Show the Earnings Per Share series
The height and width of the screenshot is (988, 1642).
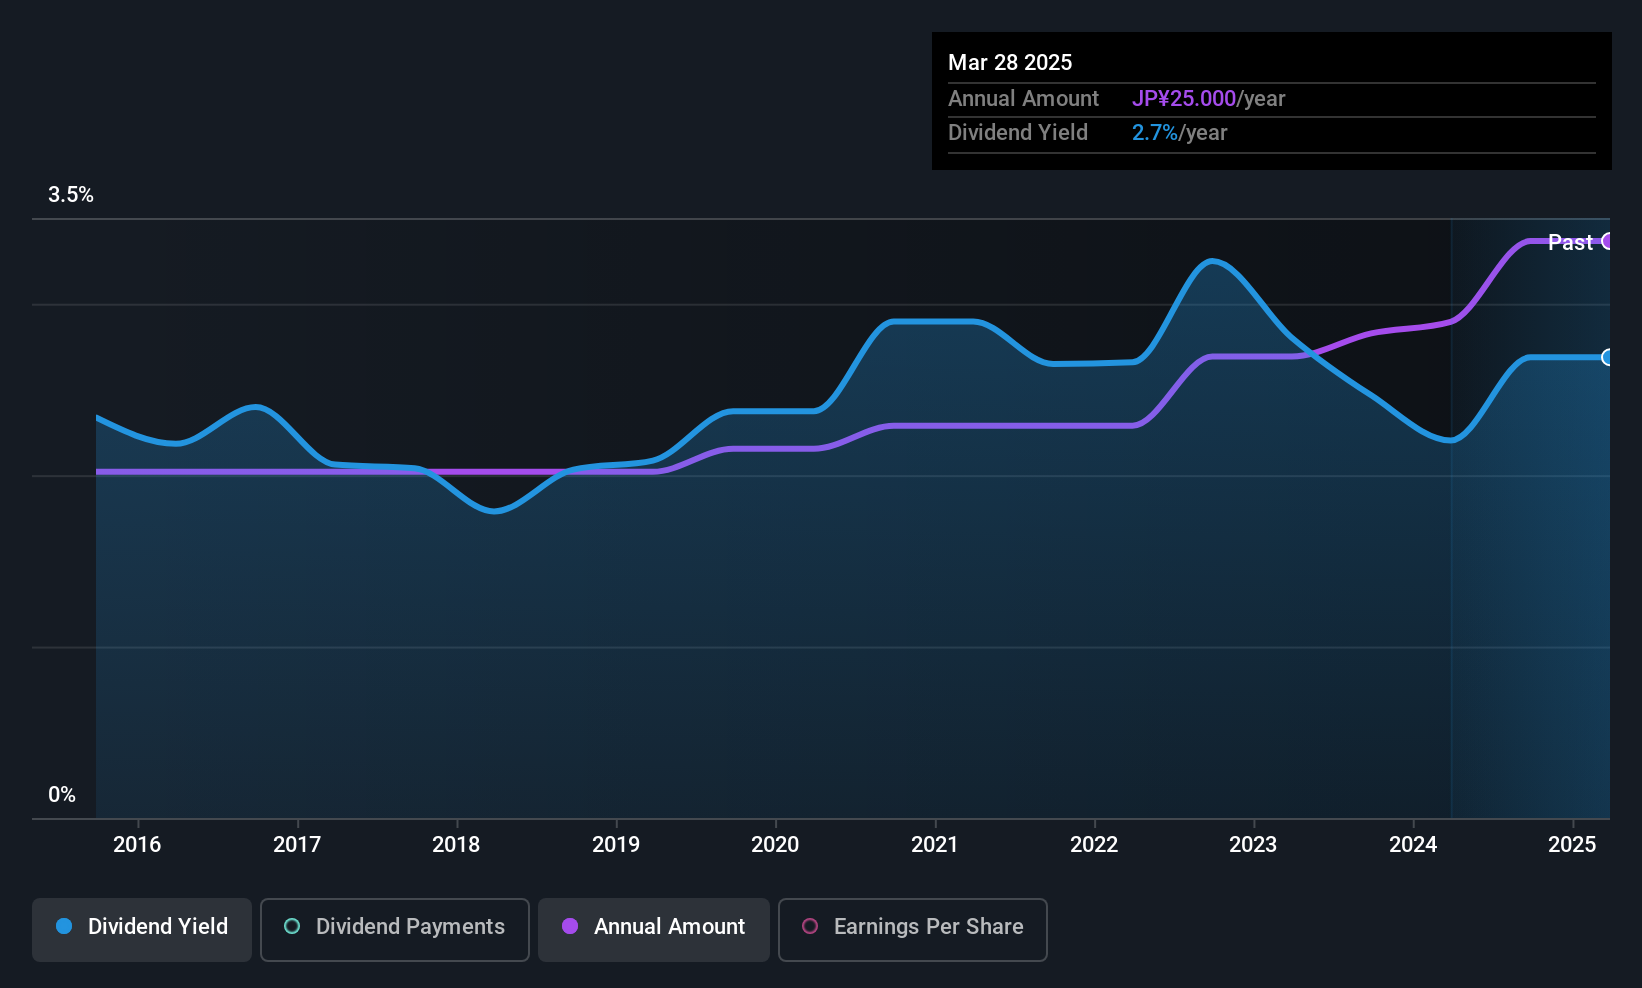912,929
